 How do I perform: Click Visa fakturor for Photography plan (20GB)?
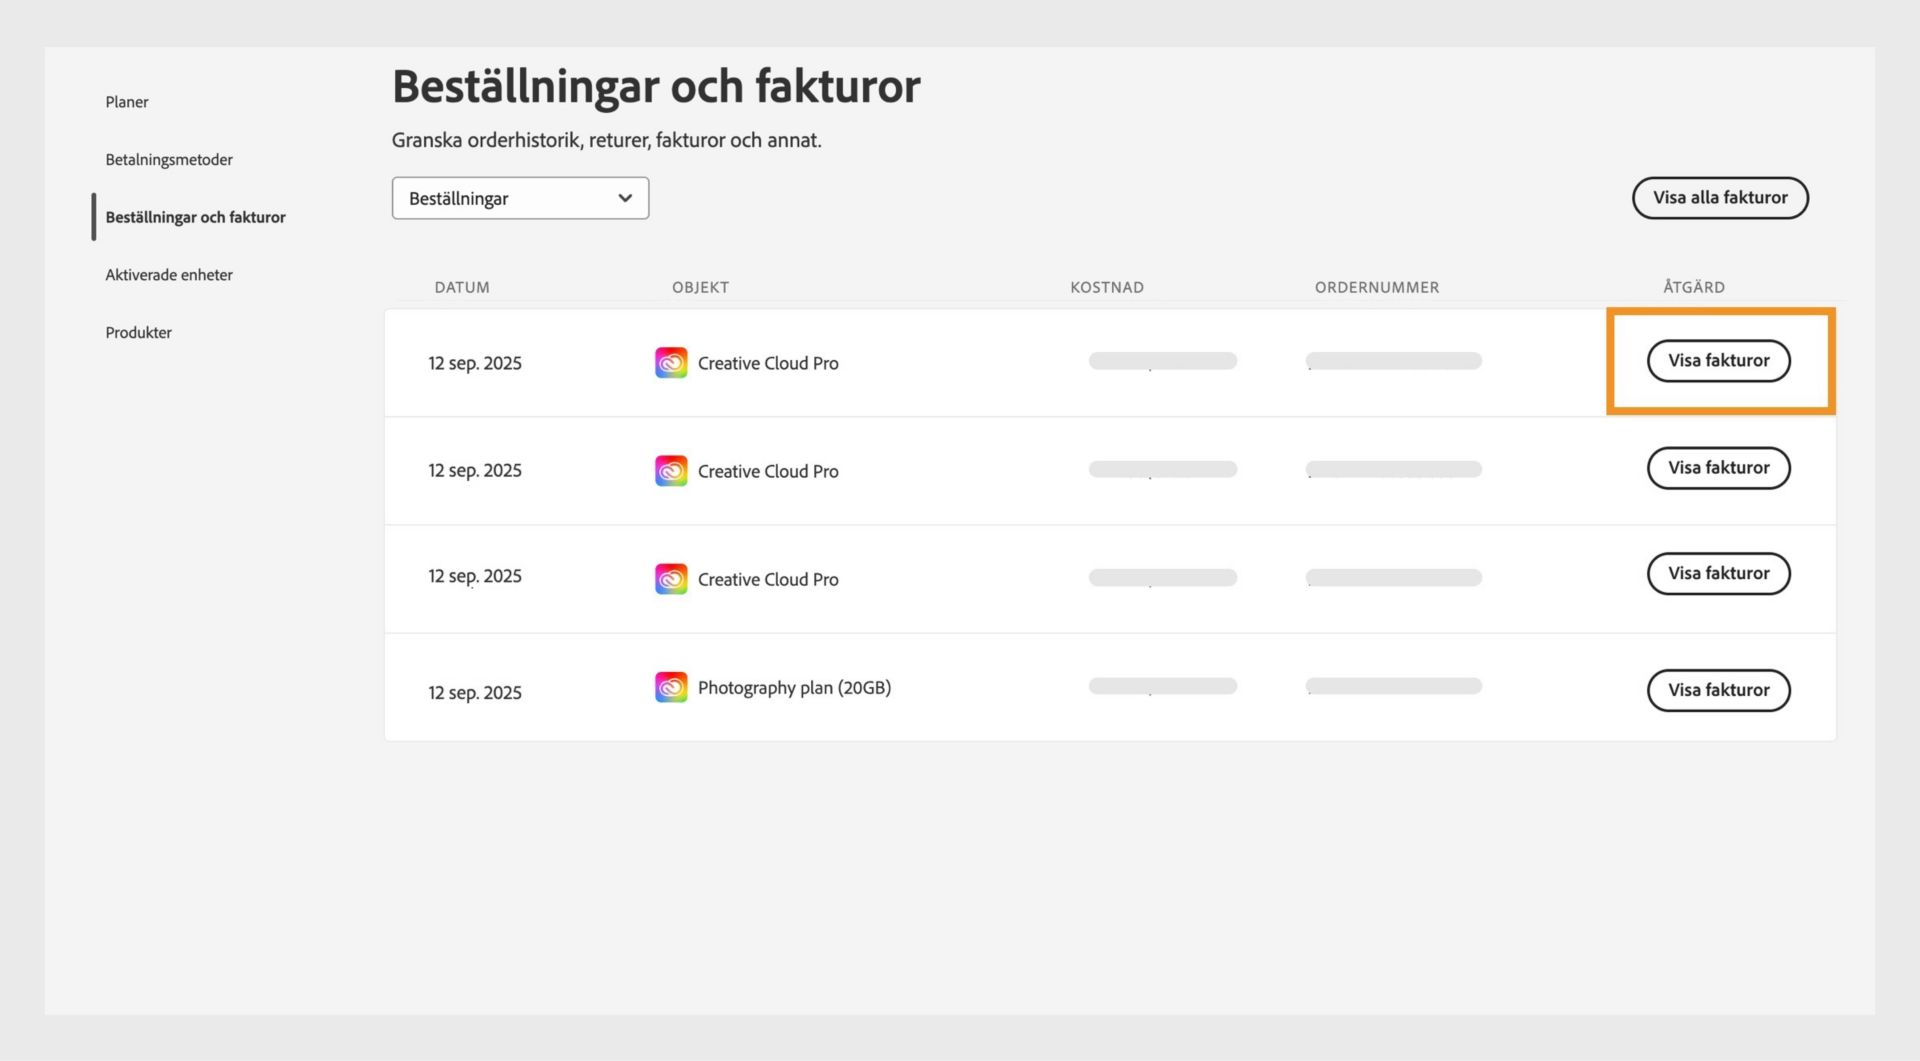tap(1718, 690)
